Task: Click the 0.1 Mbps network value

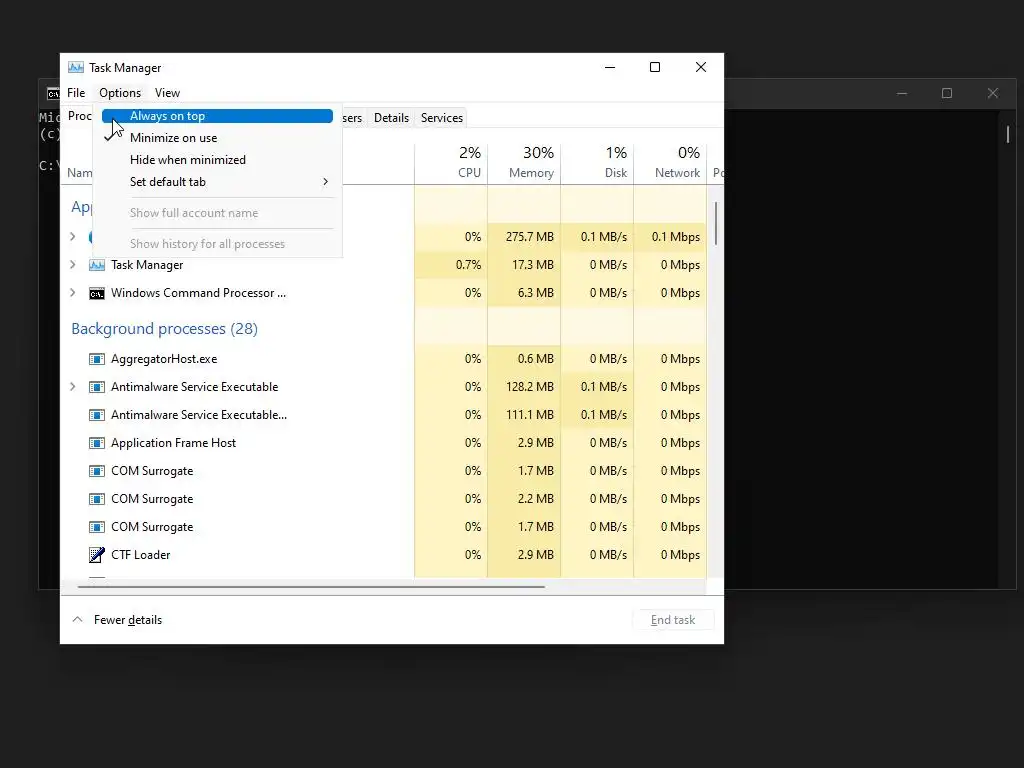Action: [676, 237]
